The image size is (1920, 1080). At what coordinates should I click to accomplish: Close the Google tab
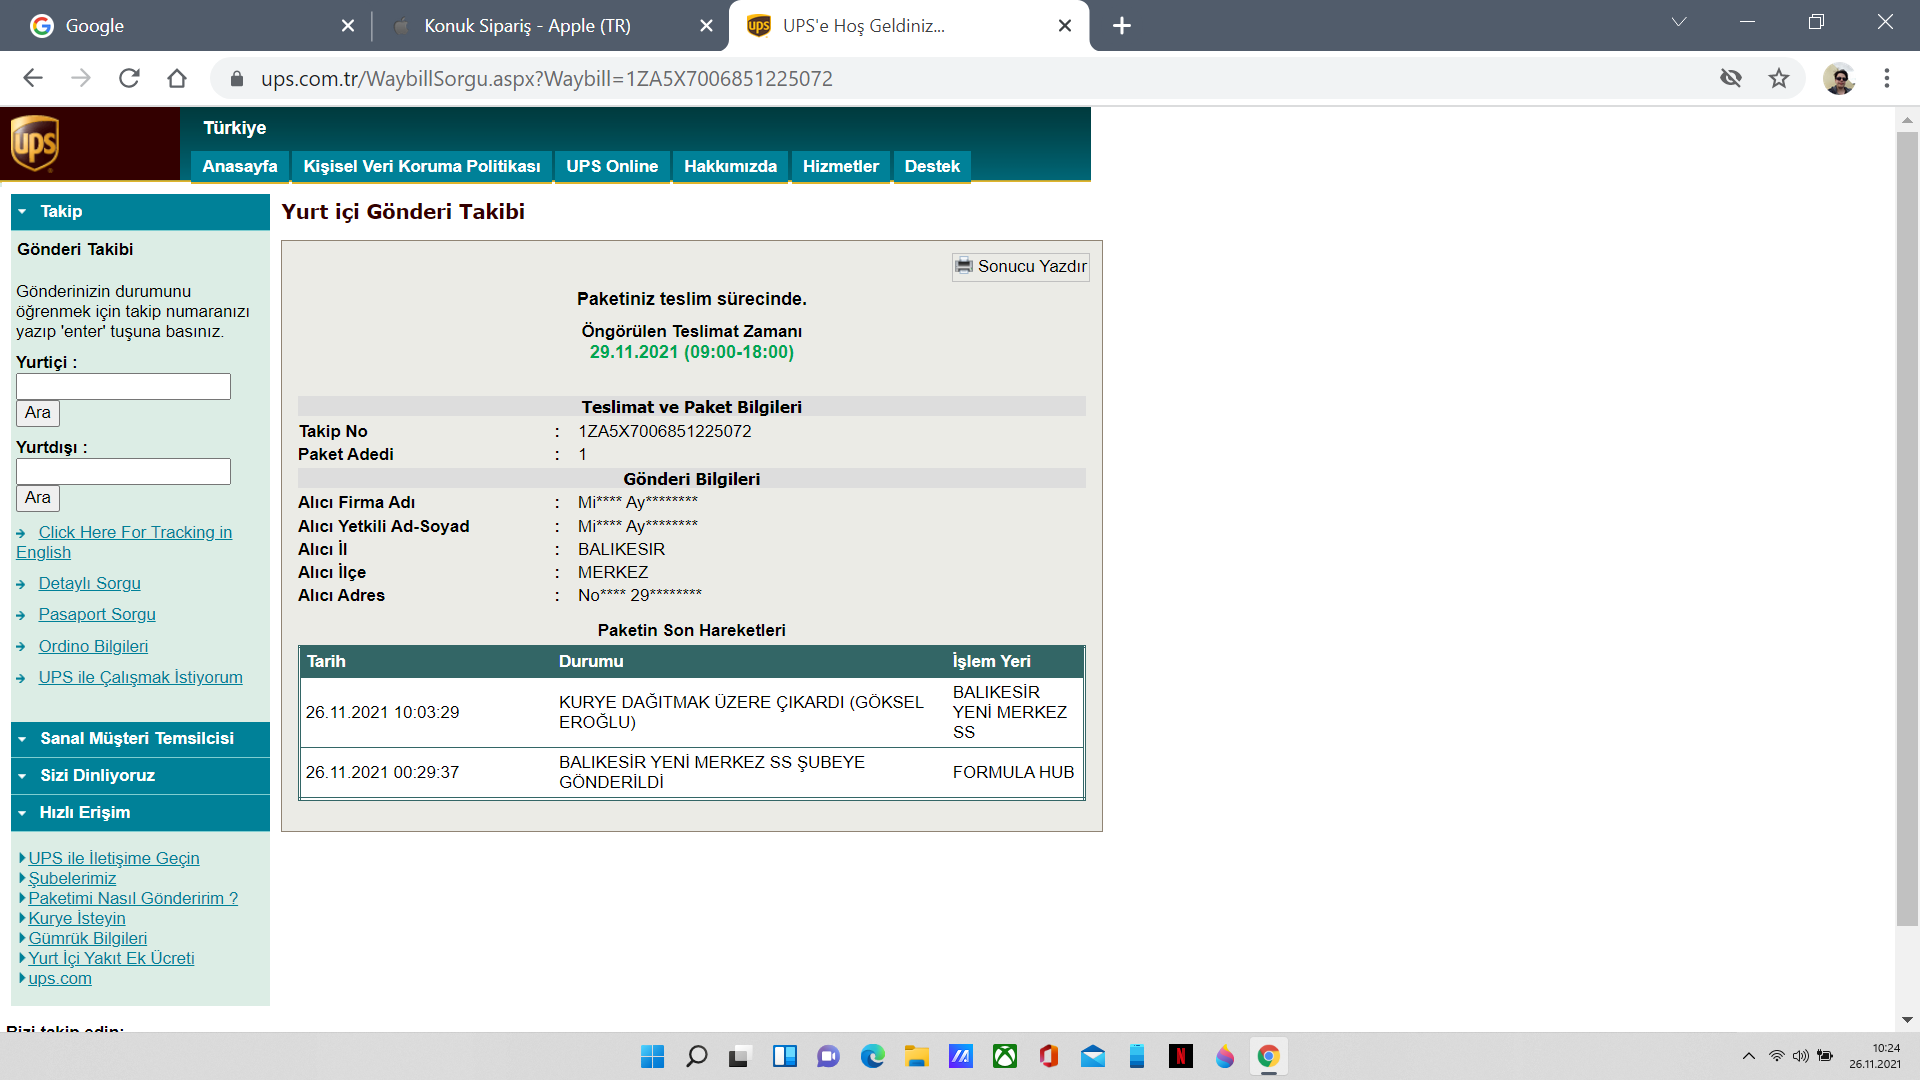pyautogui.click(x=348, y=26)
